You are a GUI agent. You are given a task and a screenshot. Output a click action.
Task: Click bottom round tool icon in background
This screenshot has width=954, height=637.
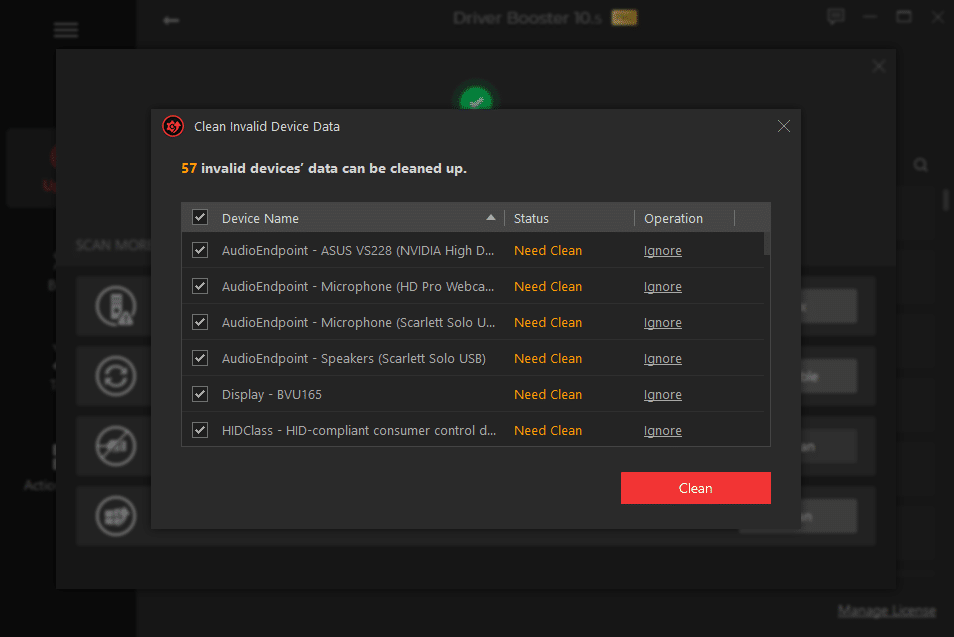pyautogui.click(x=116, y=516)
